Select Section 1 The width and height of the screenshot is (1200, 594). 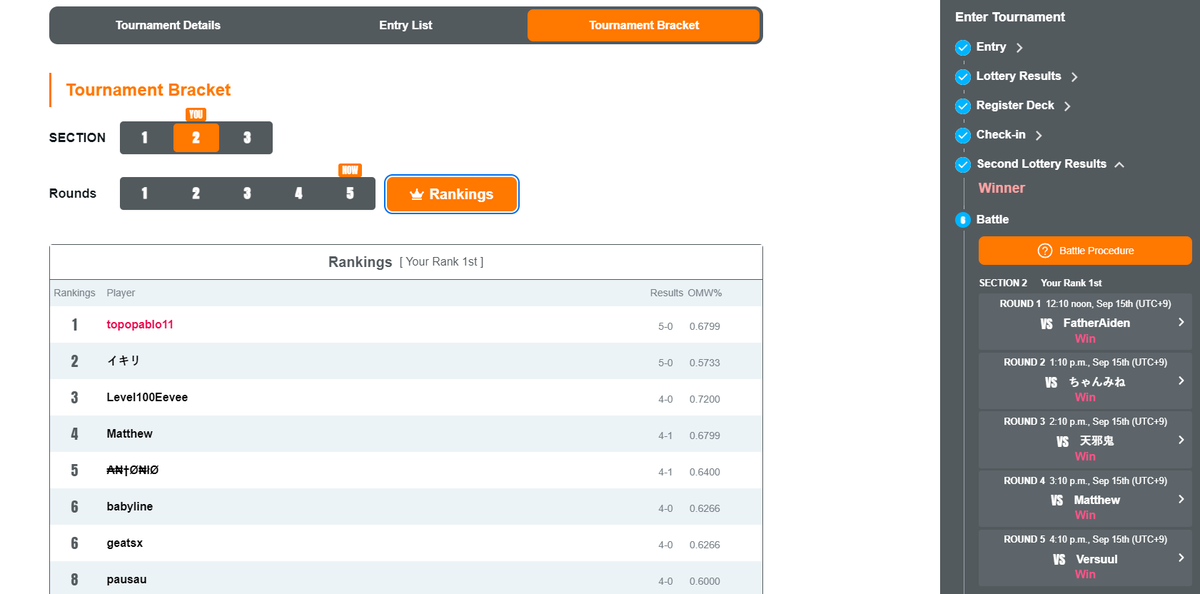point(145,138)
